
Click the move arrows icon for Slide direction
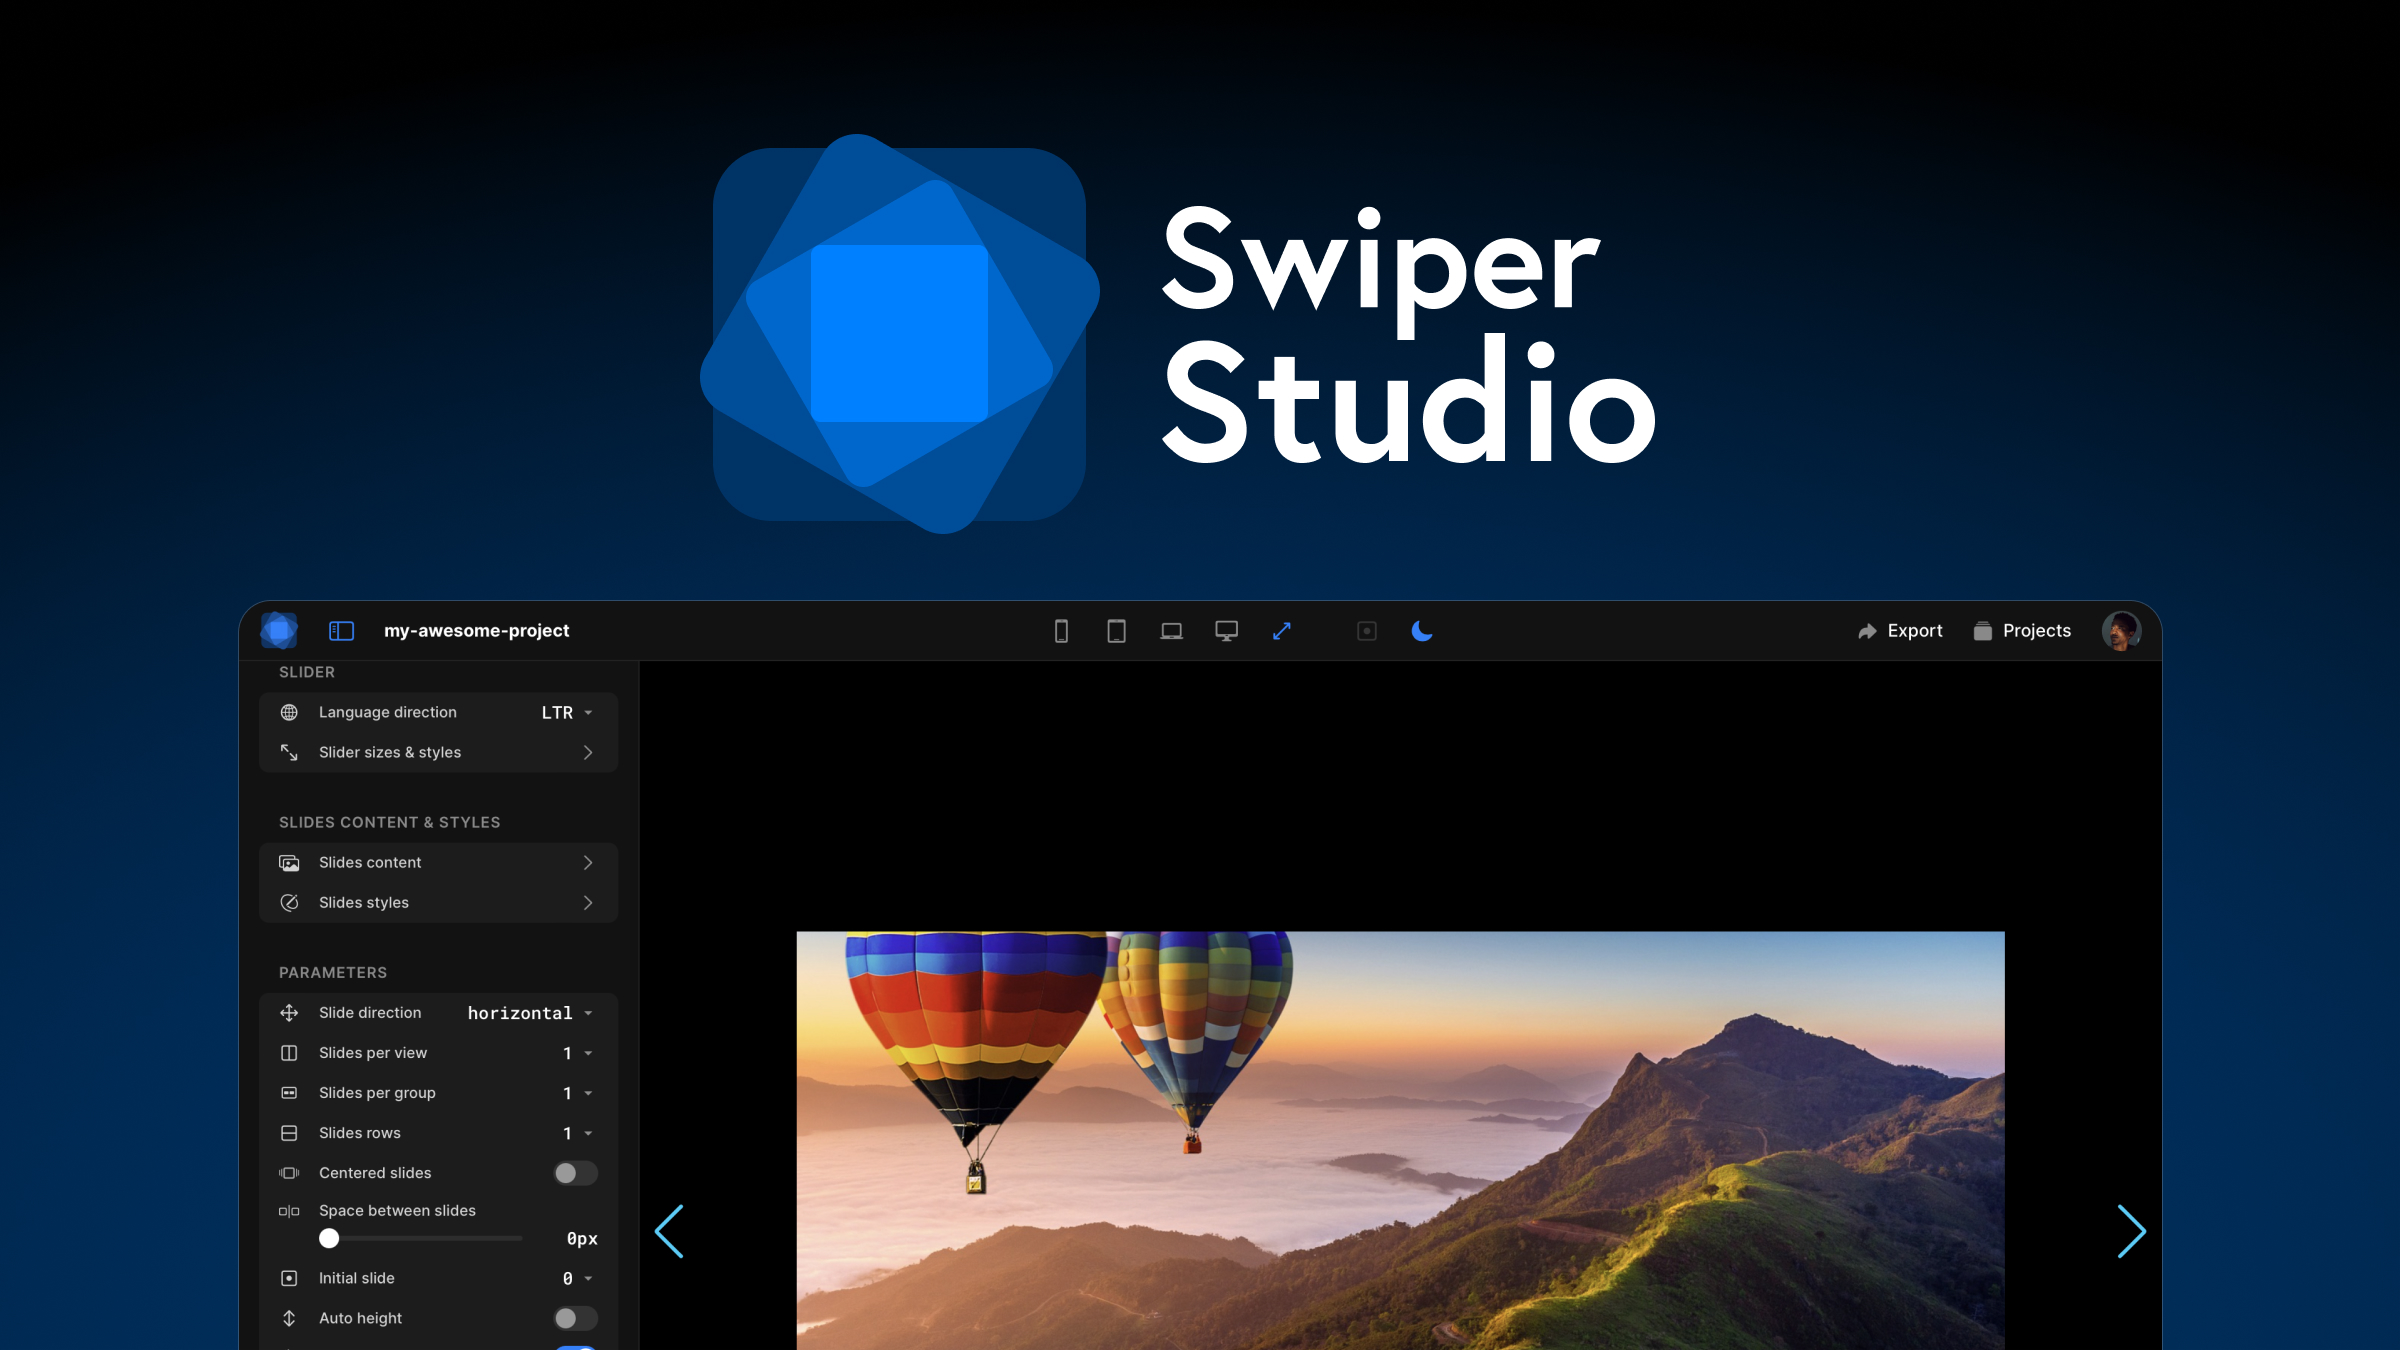pos(289,1013)
